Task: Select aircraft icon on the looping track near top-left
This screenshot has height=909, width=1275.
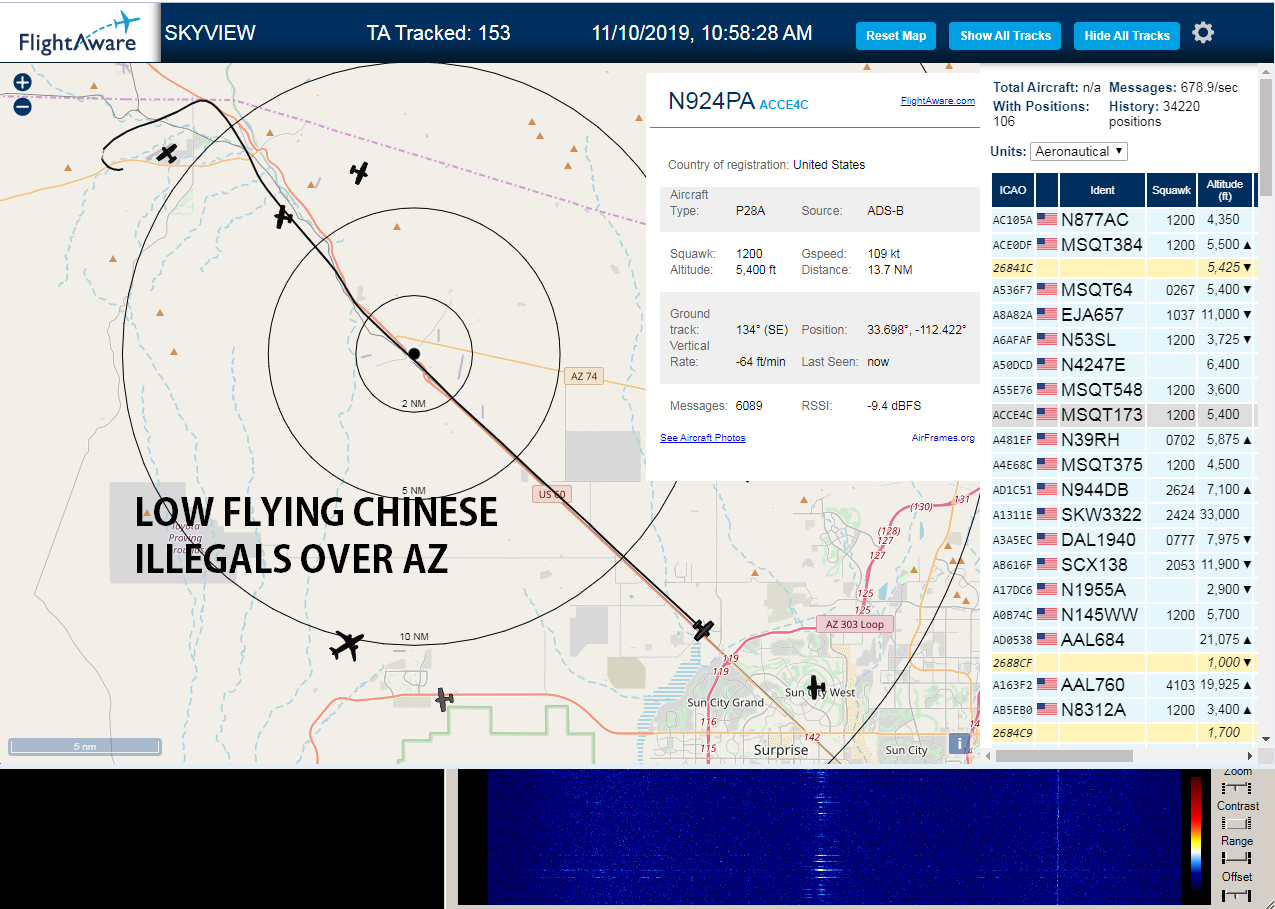Action: [167, 153]
